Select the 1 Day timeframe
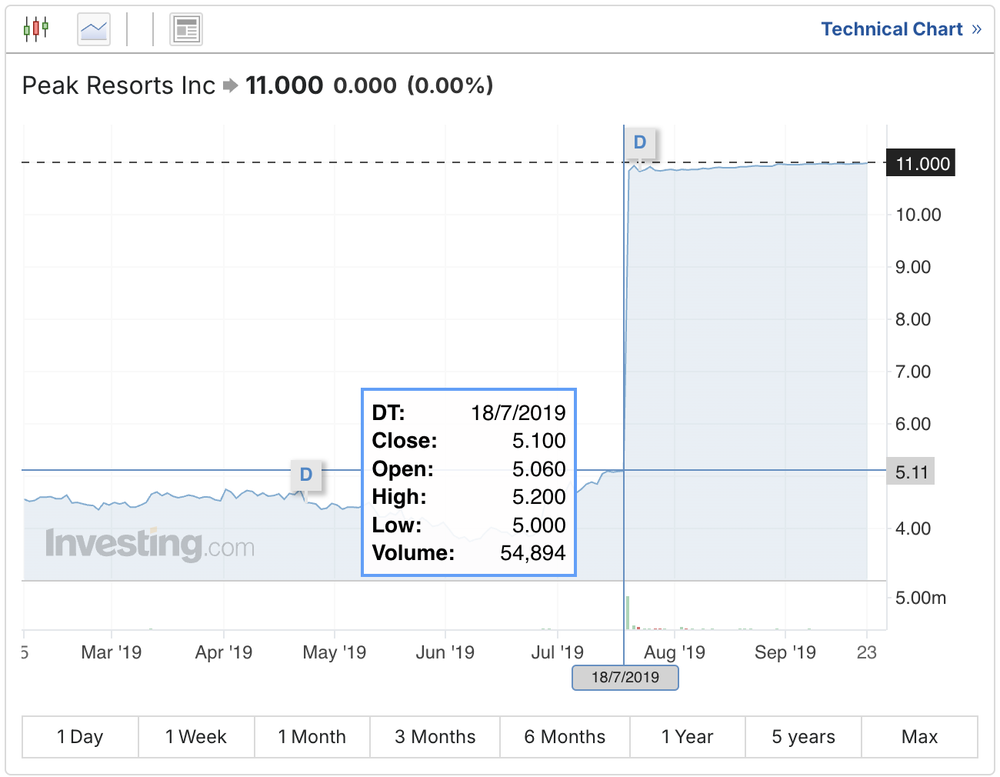 pos(80,737)
